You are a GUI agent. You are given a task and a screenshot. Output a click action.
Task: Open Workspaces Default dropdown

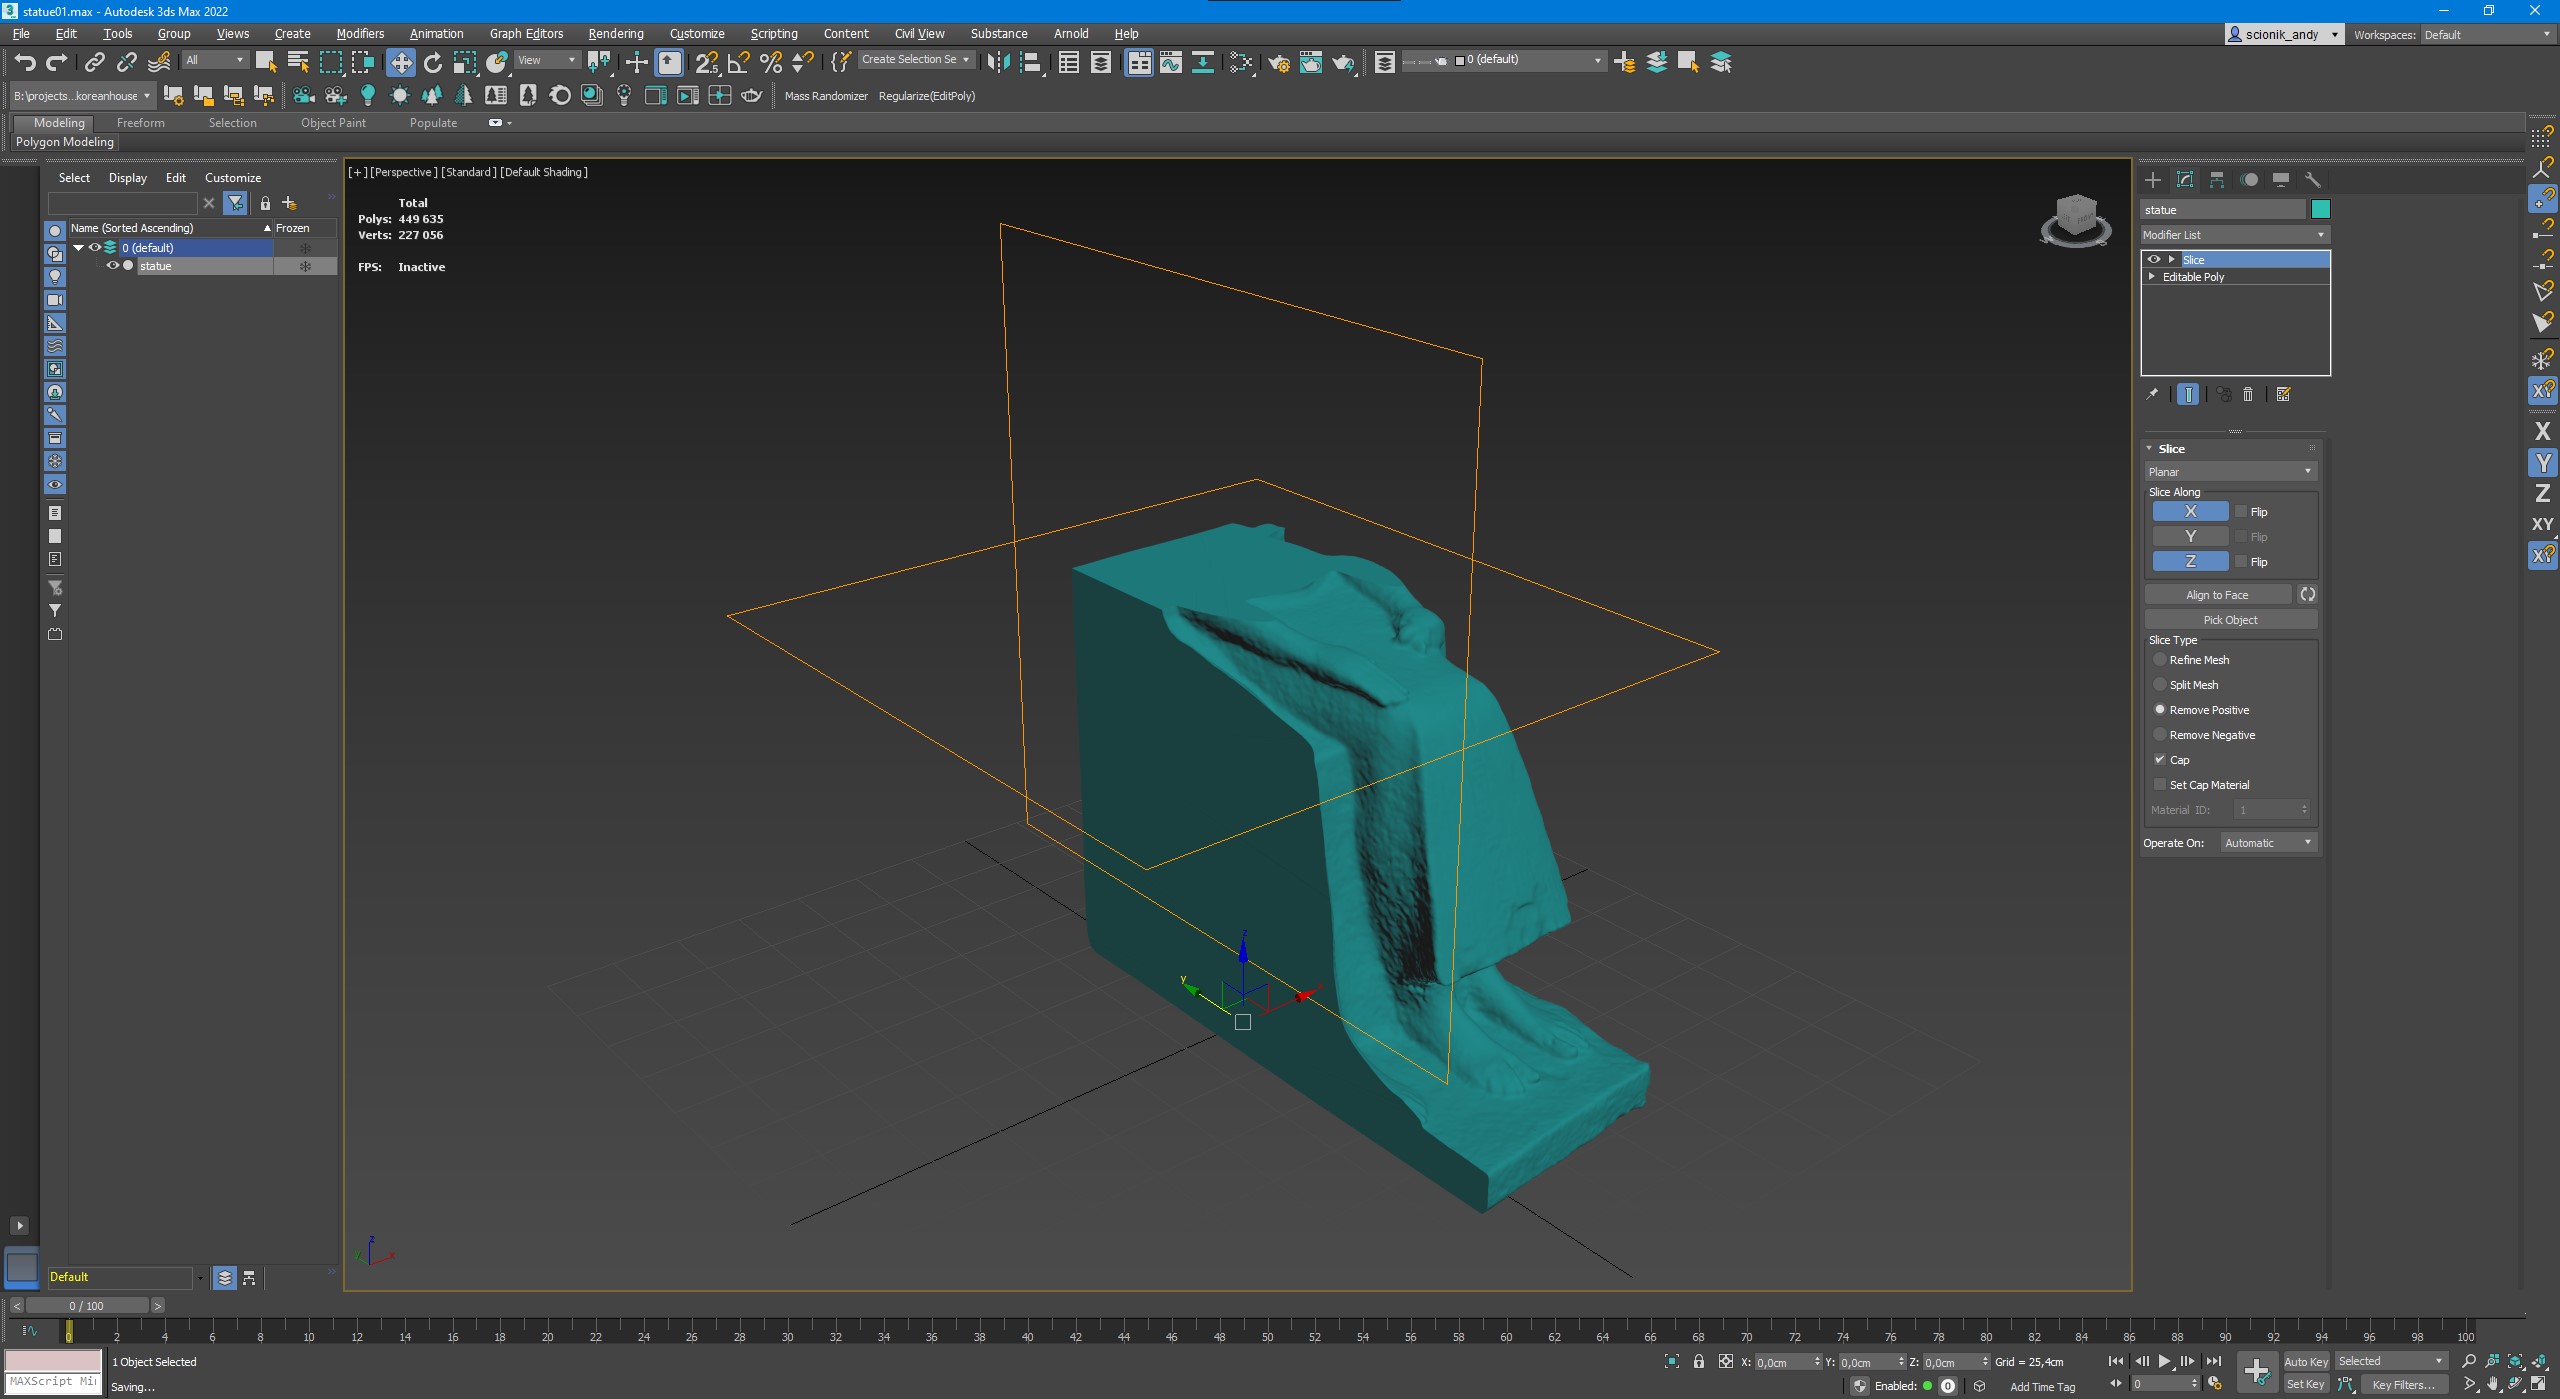click(2487, 34)
